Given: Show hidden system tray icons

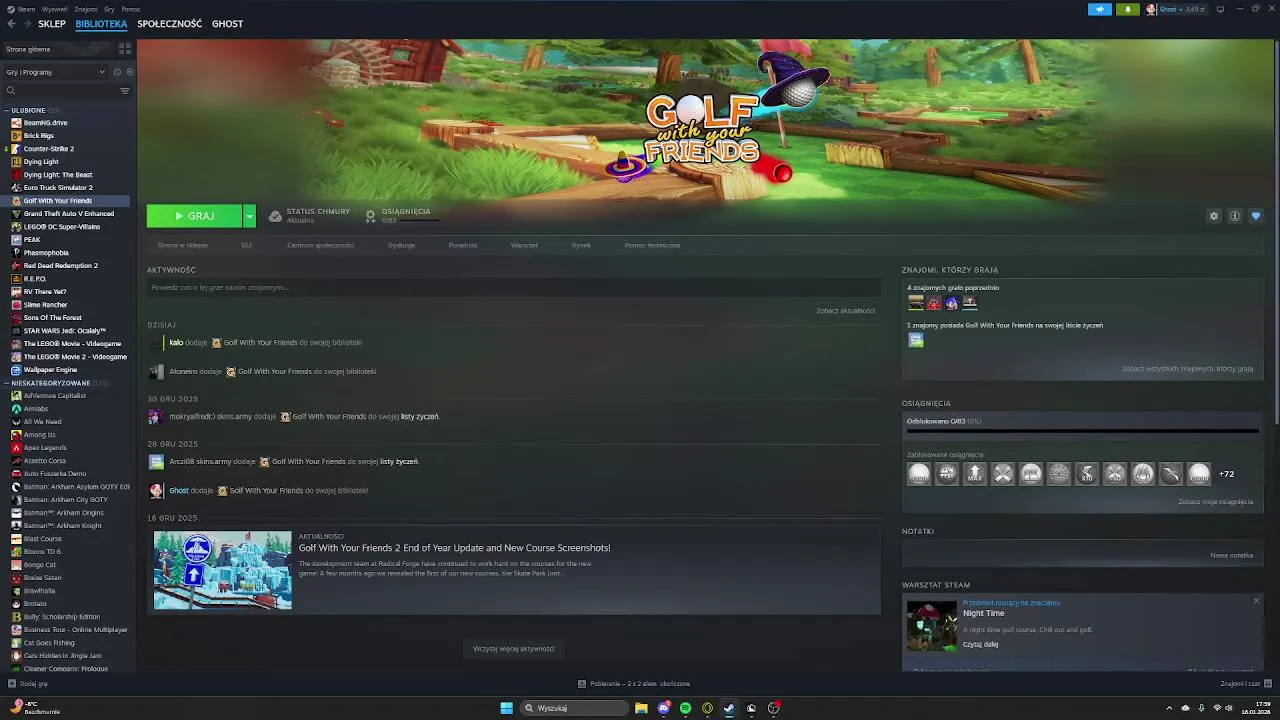Looking at the screenshot, I should [1169, 708].
